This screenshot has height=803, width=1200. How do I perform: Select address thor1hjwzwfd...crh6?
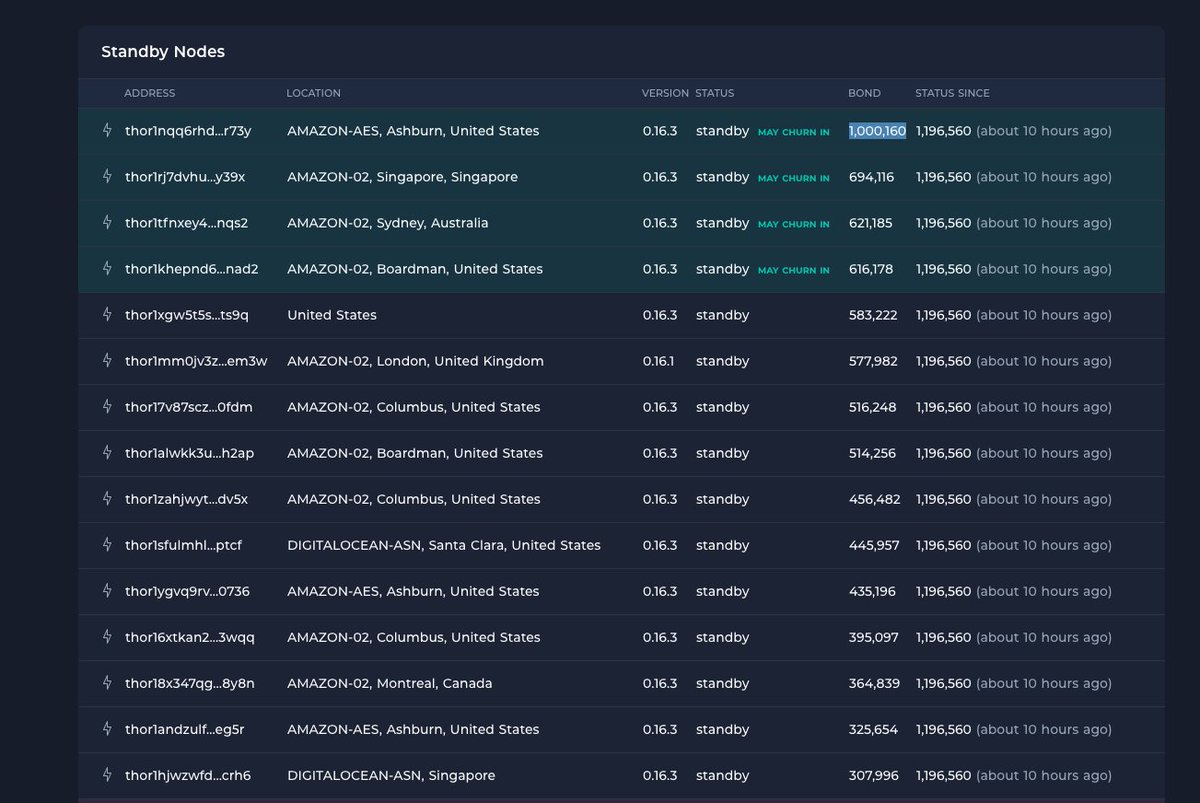188,775
